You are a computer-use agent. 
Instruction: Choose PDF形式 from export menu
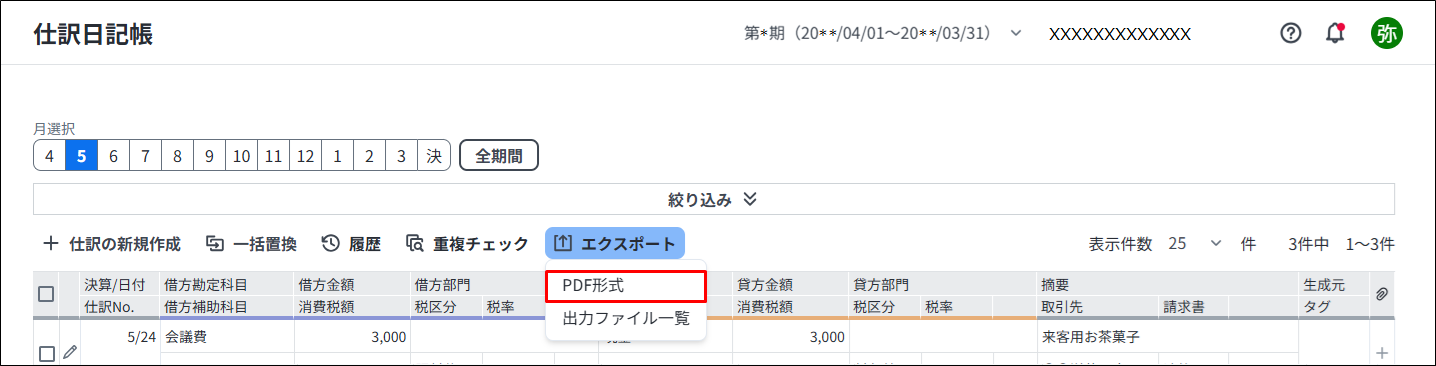pos(626,285)
